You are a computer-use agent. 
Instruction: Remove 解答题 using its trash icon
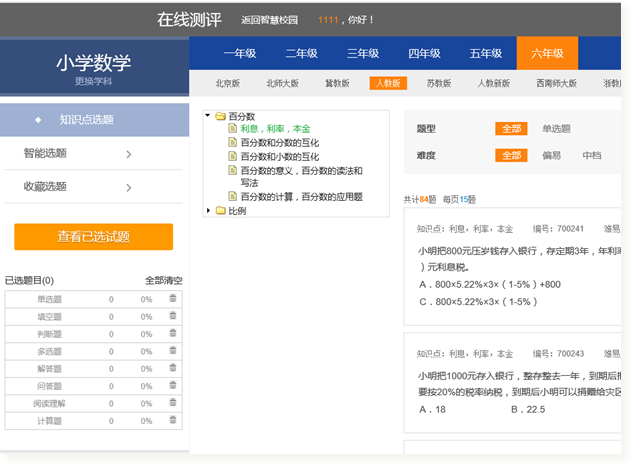(173, 368)
